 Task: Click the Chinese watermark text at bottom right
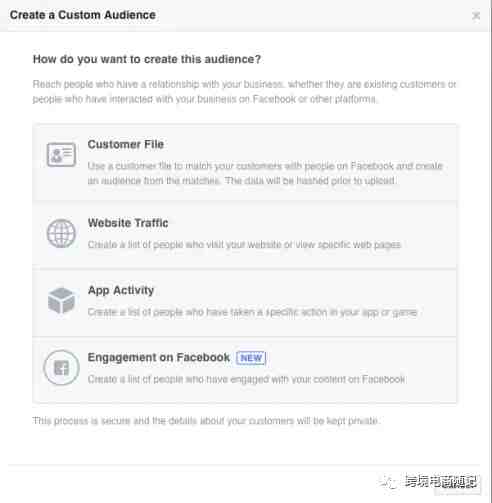[x=442, y=482]
